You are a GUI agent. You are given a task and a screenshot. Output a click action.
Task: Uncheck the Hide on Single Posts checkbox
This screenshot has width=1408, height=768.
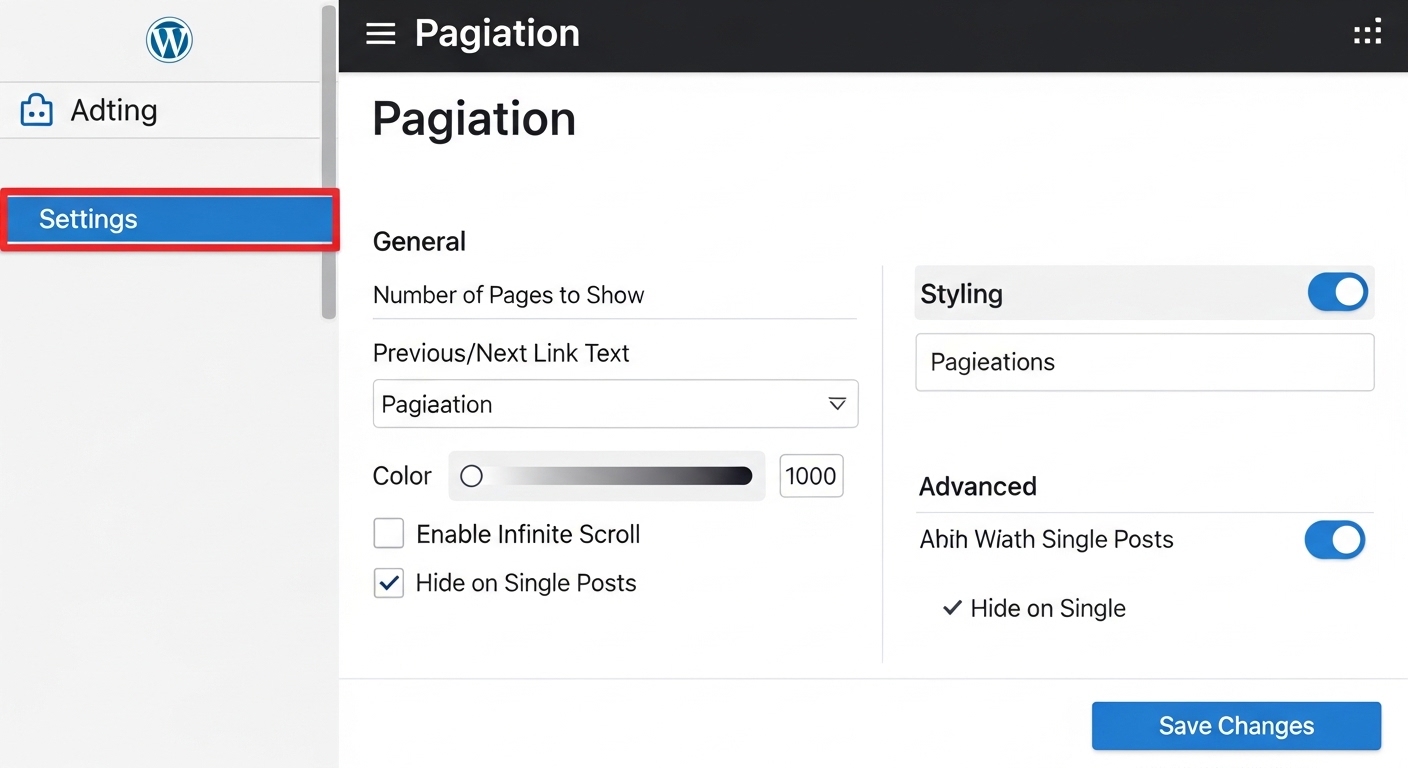click(388, 583)
